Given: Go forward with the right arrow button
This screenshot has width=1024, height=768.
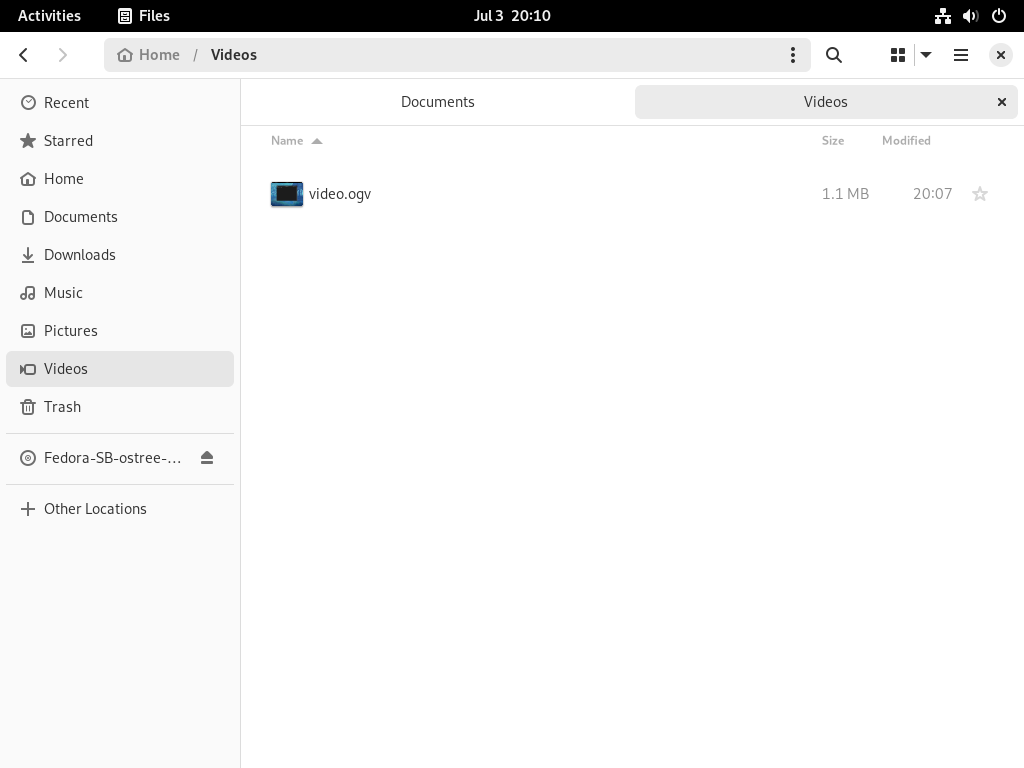Looking at the screenshot, I should click(63, 55).
